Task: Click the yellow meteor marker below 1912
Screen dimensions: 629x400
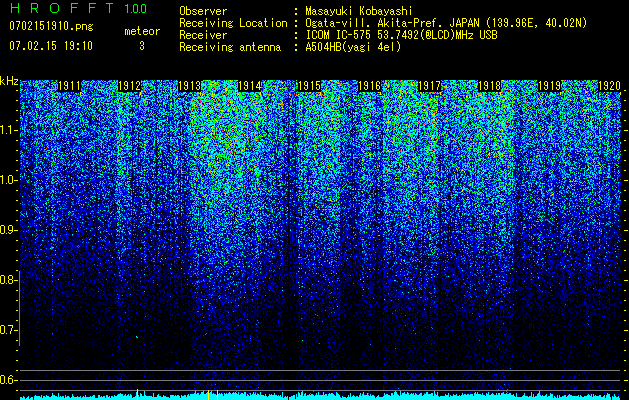Action: point(138,394)
